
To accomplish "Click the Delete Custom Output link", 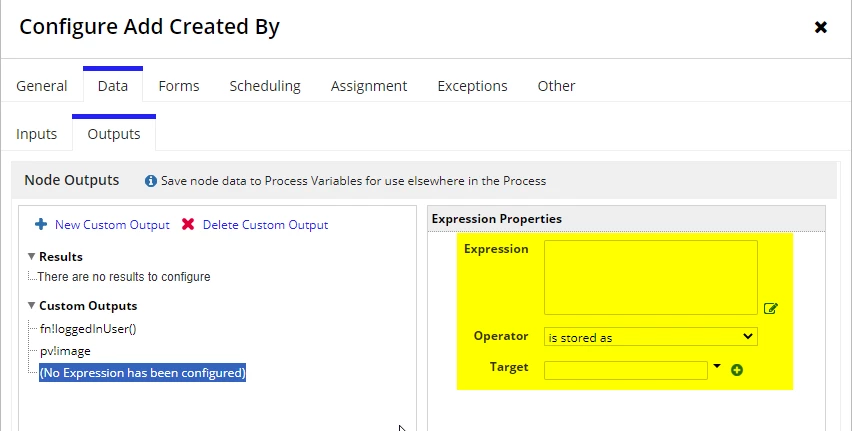I will [265, 225].
